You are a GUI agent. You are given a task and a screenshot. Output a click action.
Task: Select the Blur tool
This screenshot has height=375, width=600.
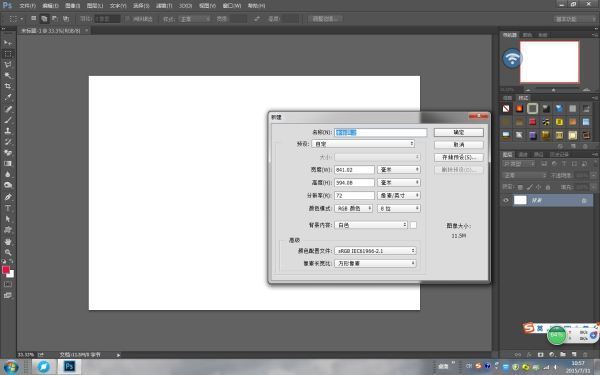click(8, 174)
